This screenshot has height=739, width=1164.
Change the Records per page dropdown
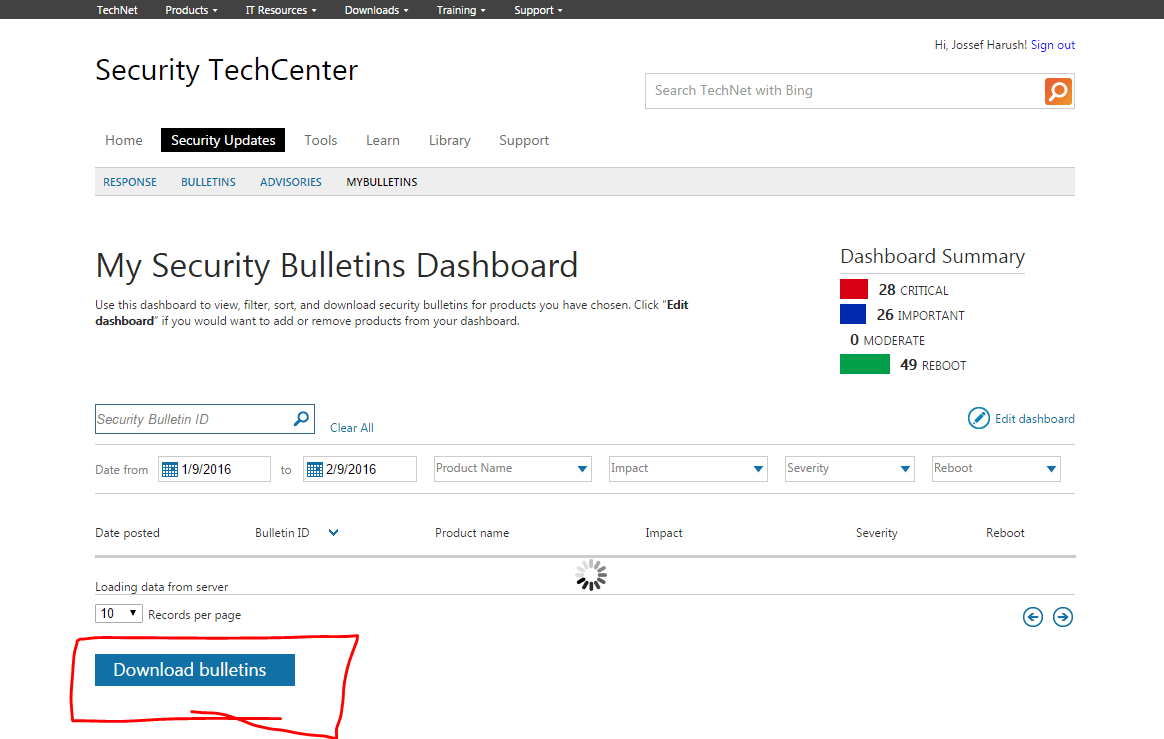pos(119,613)
